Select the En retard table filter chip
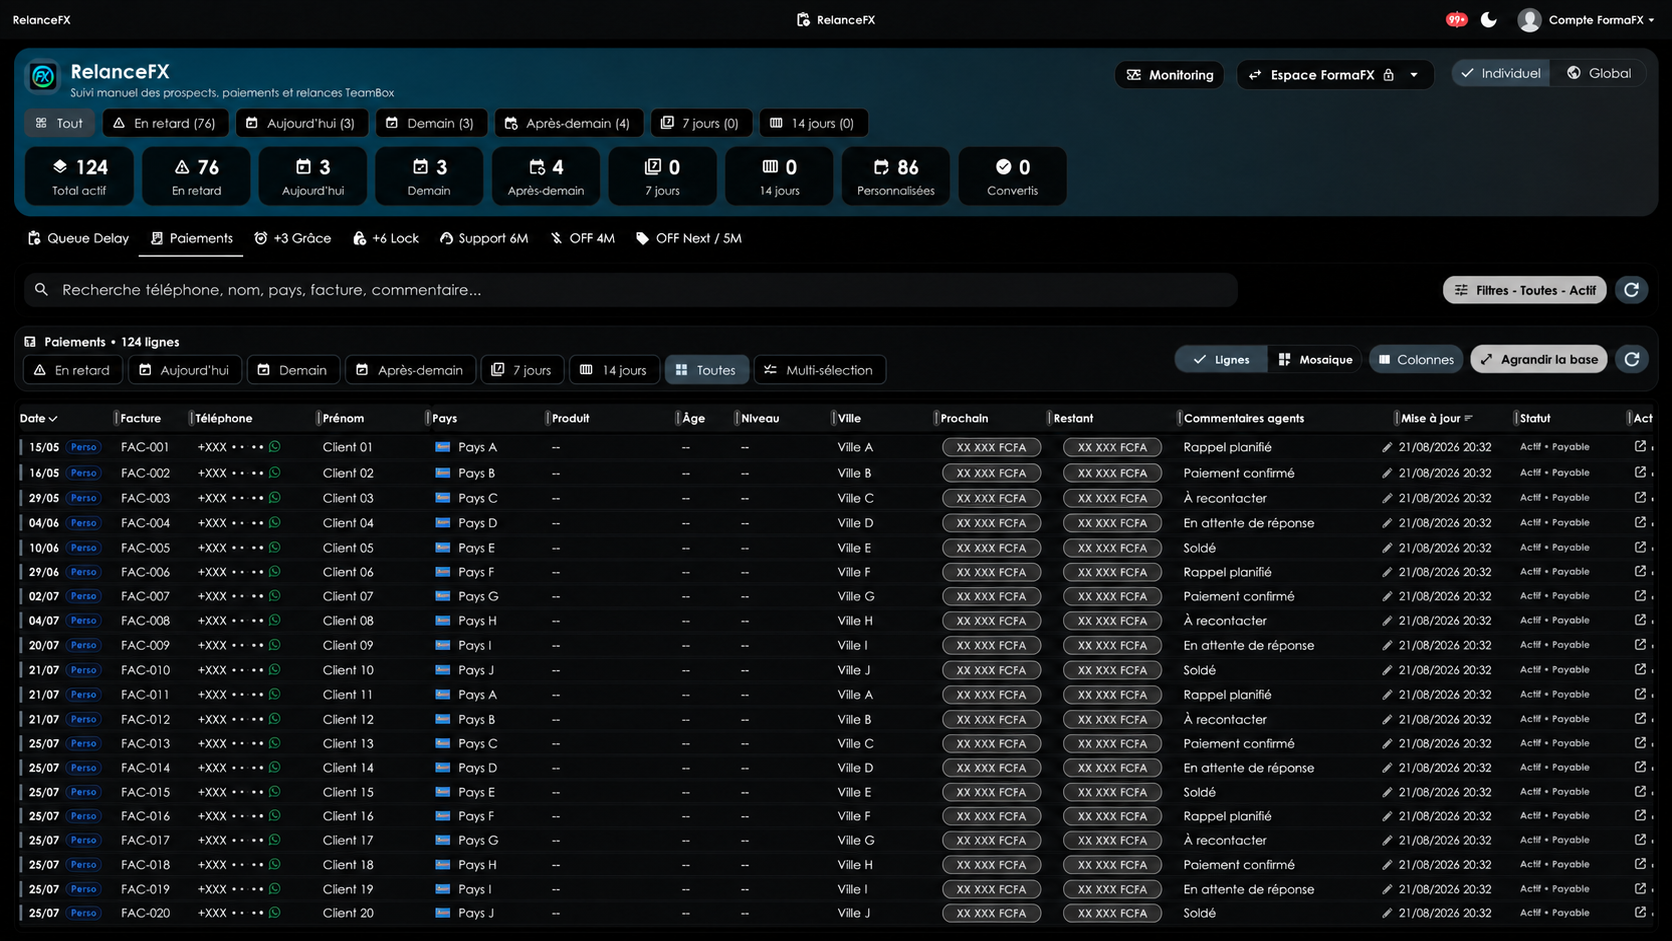Viewport: 1672px width, 941px height. [72, 370]
